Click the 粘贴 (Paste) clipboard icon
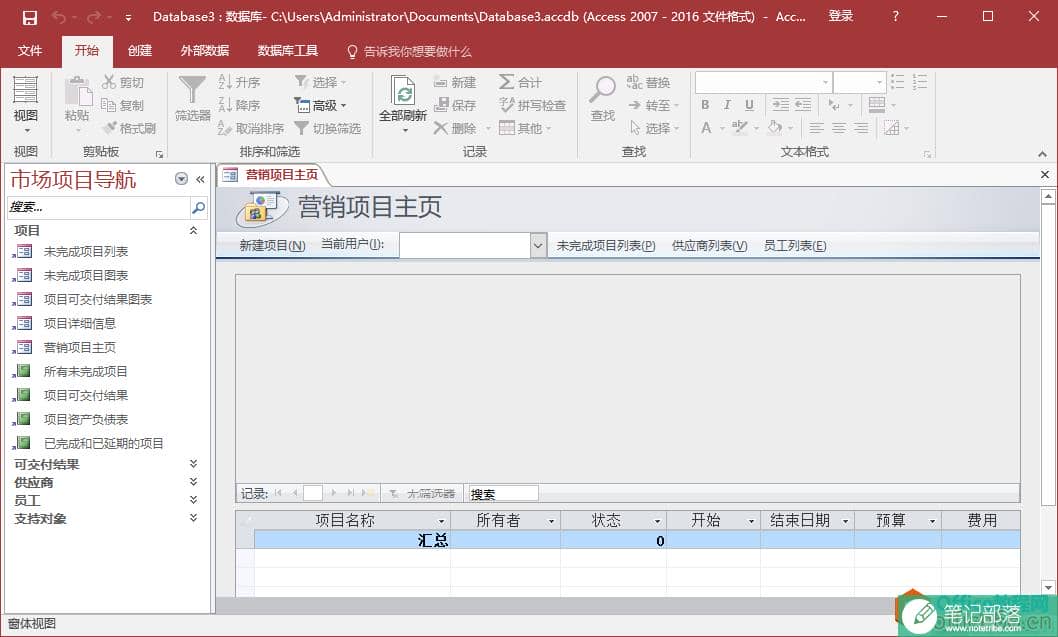1058x637 pixels. (x=78, y=90)
